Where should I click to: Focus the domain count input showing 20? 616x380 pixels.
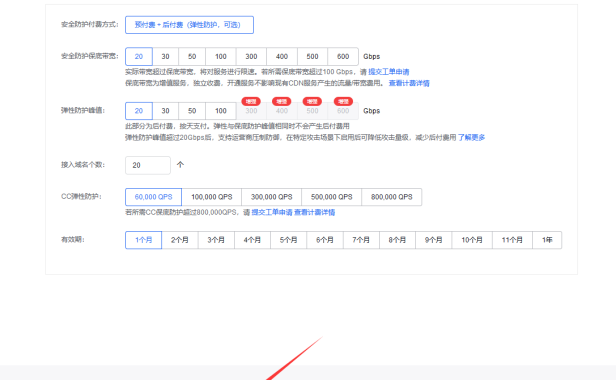148,165
